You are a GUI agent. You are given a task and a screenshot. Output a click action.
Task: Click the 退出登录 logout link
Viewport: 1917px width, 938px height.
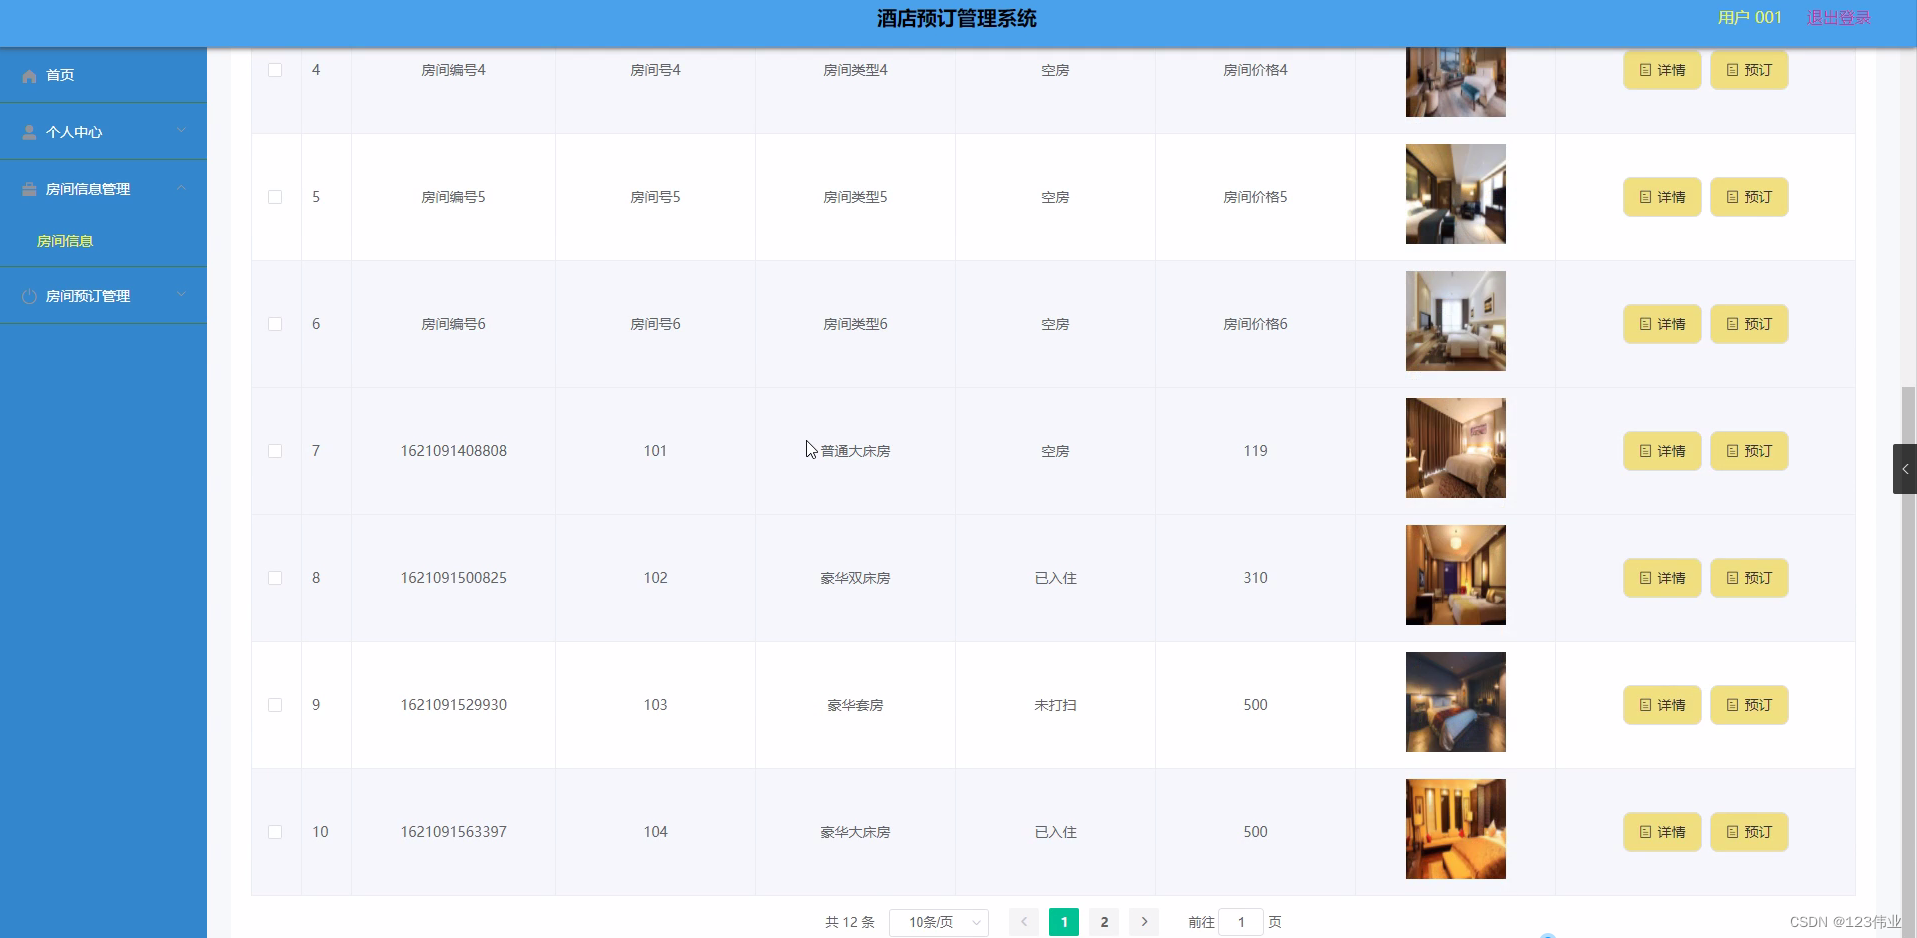click(1838, 17)
